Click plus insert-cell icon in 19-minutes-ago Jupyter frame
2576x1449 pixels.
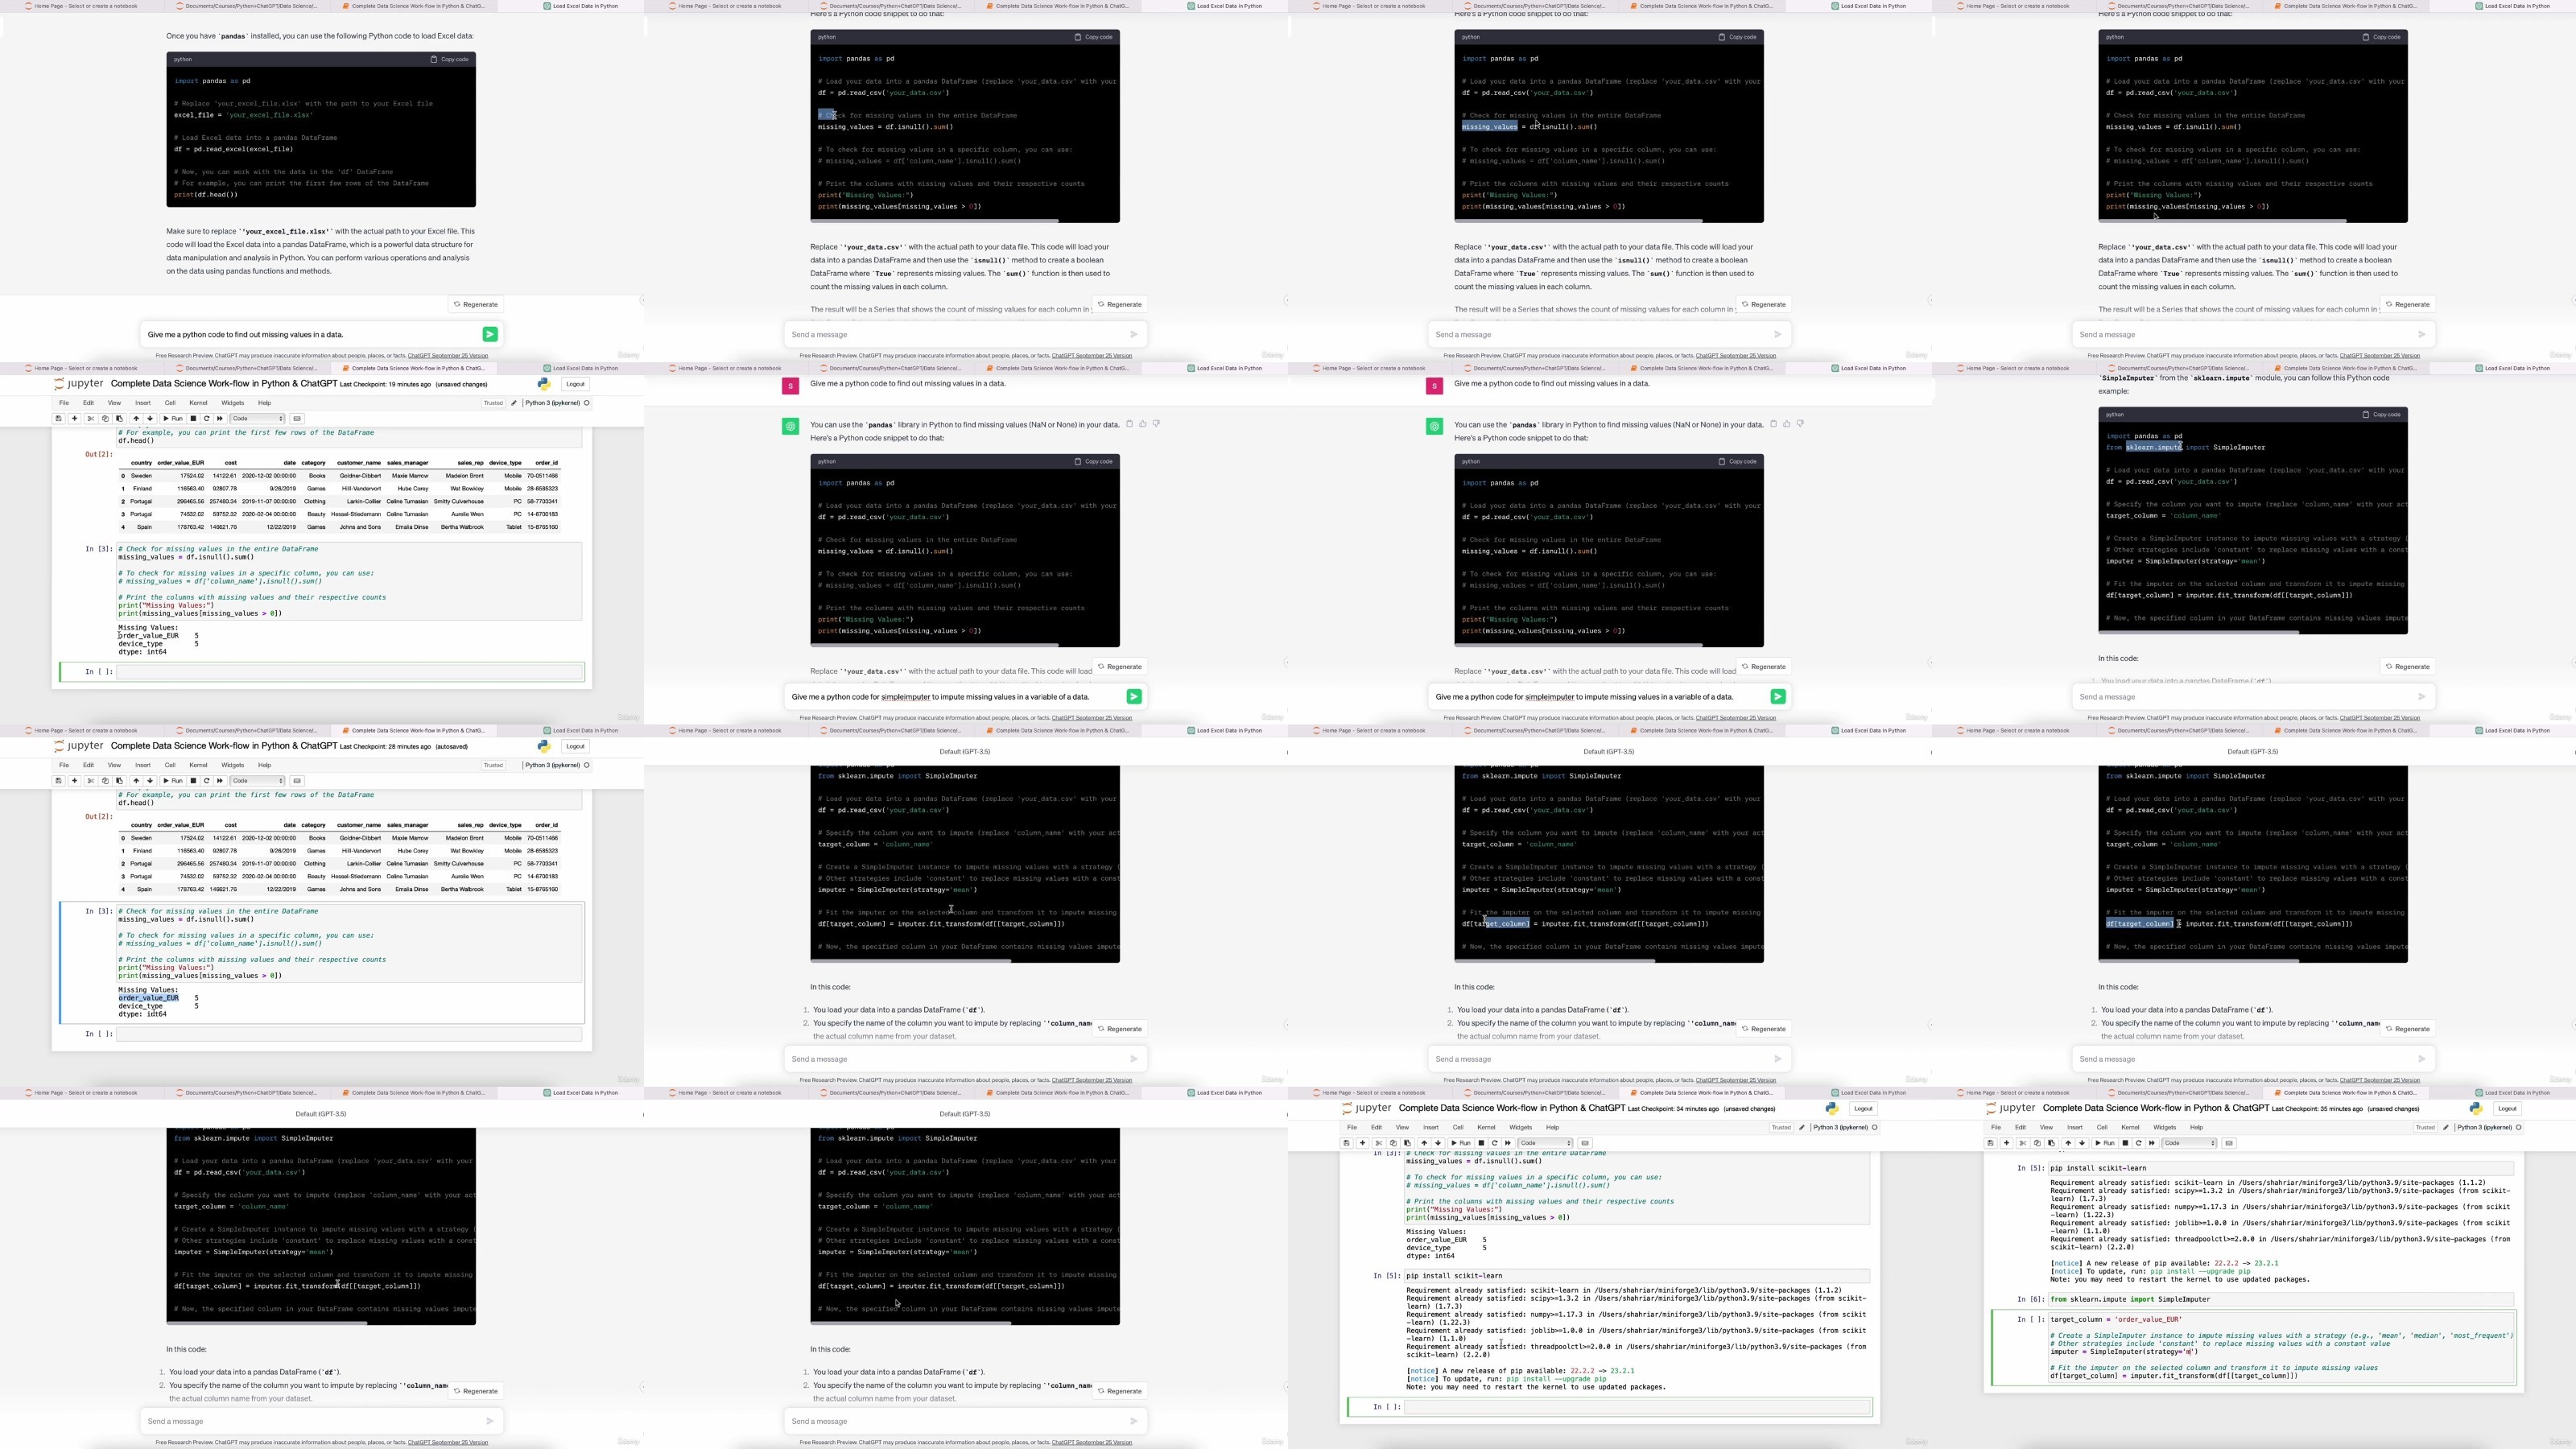[74, 419]
